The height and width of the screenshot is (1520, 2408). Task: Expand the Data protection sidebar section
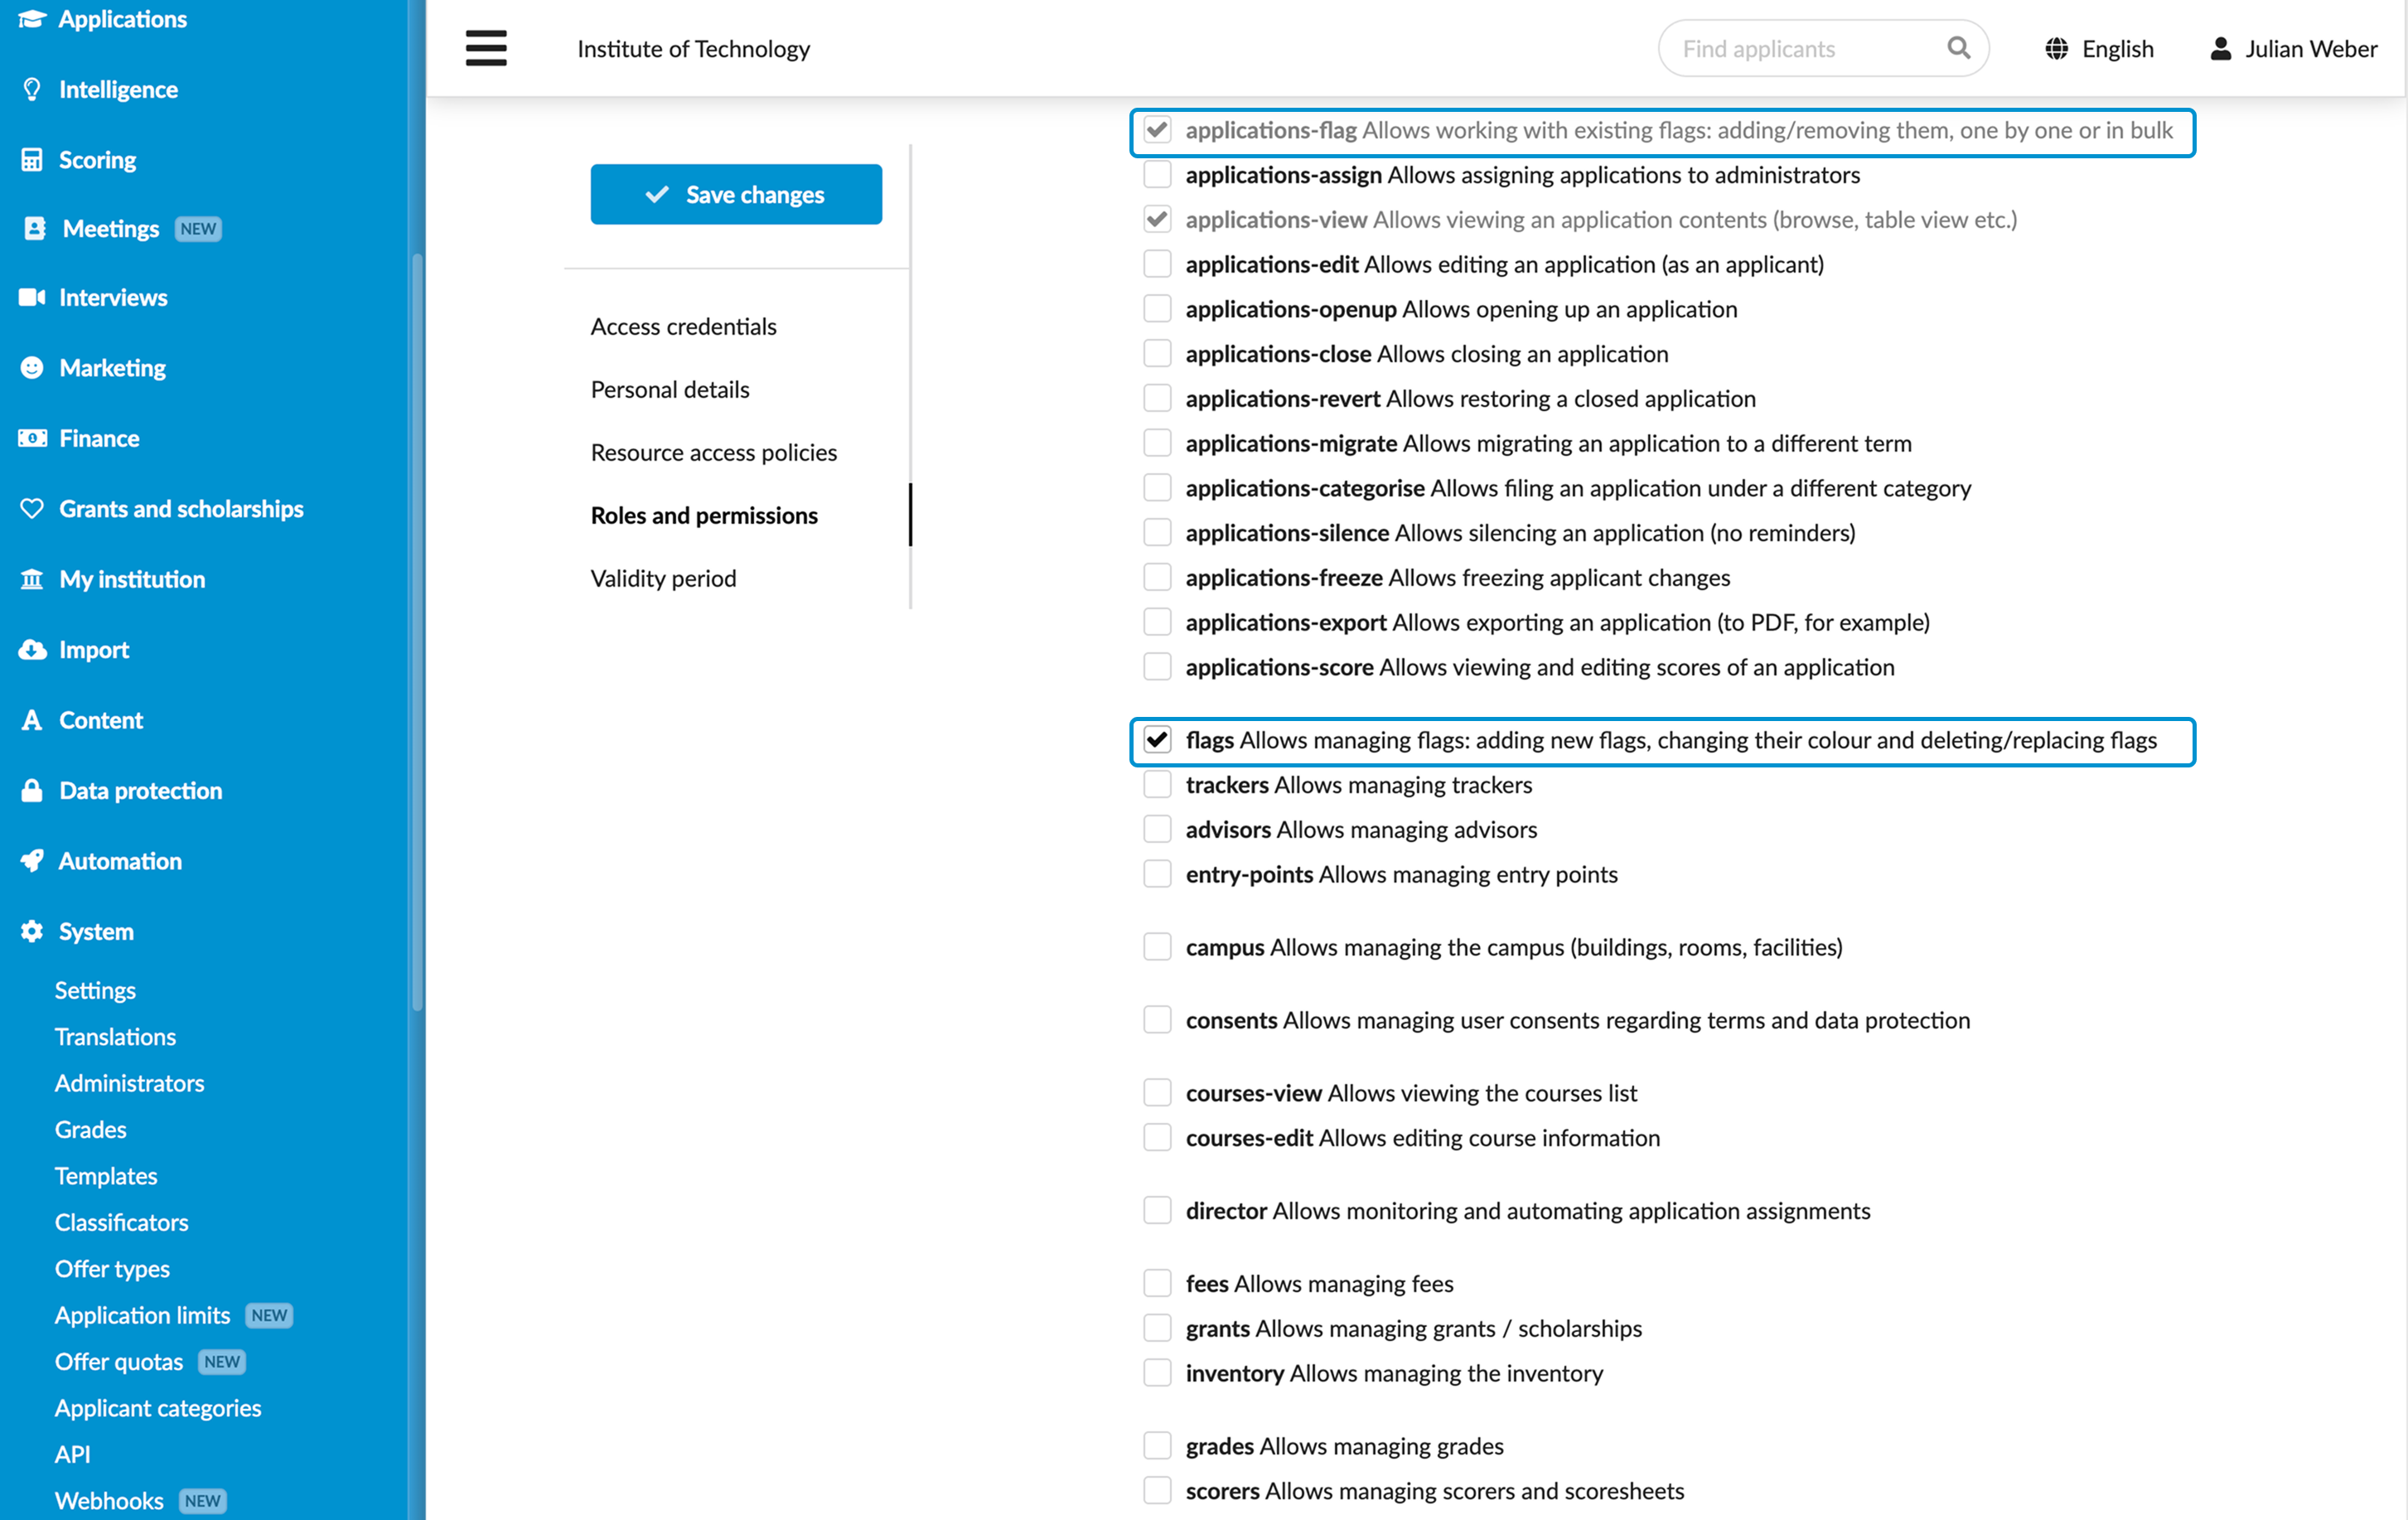click(x=140, y=790)
